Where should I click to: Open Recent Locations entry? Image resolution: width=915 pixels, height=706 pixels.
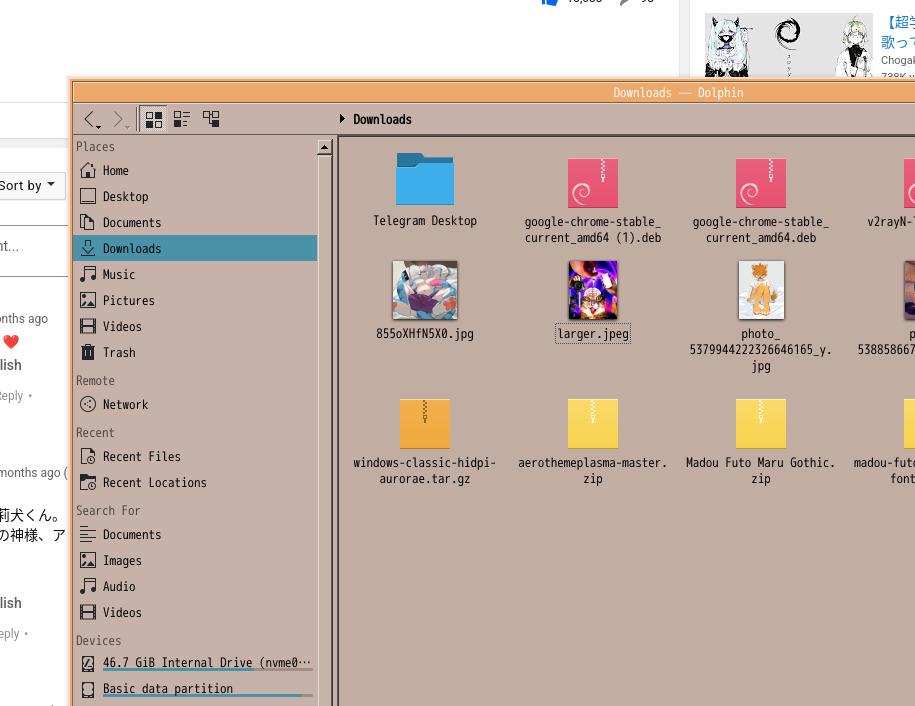coord(195,483)
